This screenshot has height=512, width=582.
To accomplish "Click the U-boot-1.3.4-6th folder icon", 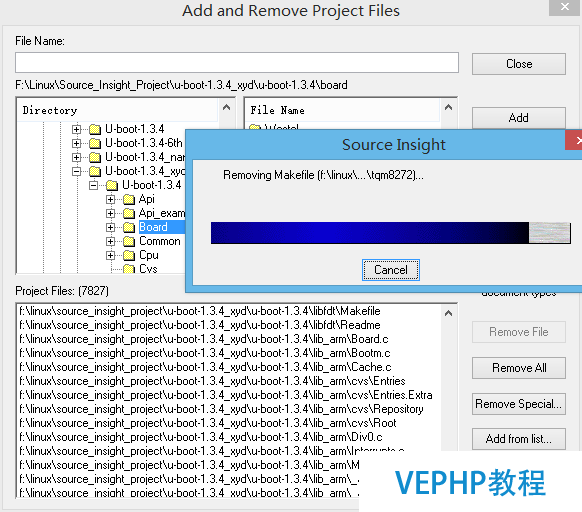I will pos(95,143).
